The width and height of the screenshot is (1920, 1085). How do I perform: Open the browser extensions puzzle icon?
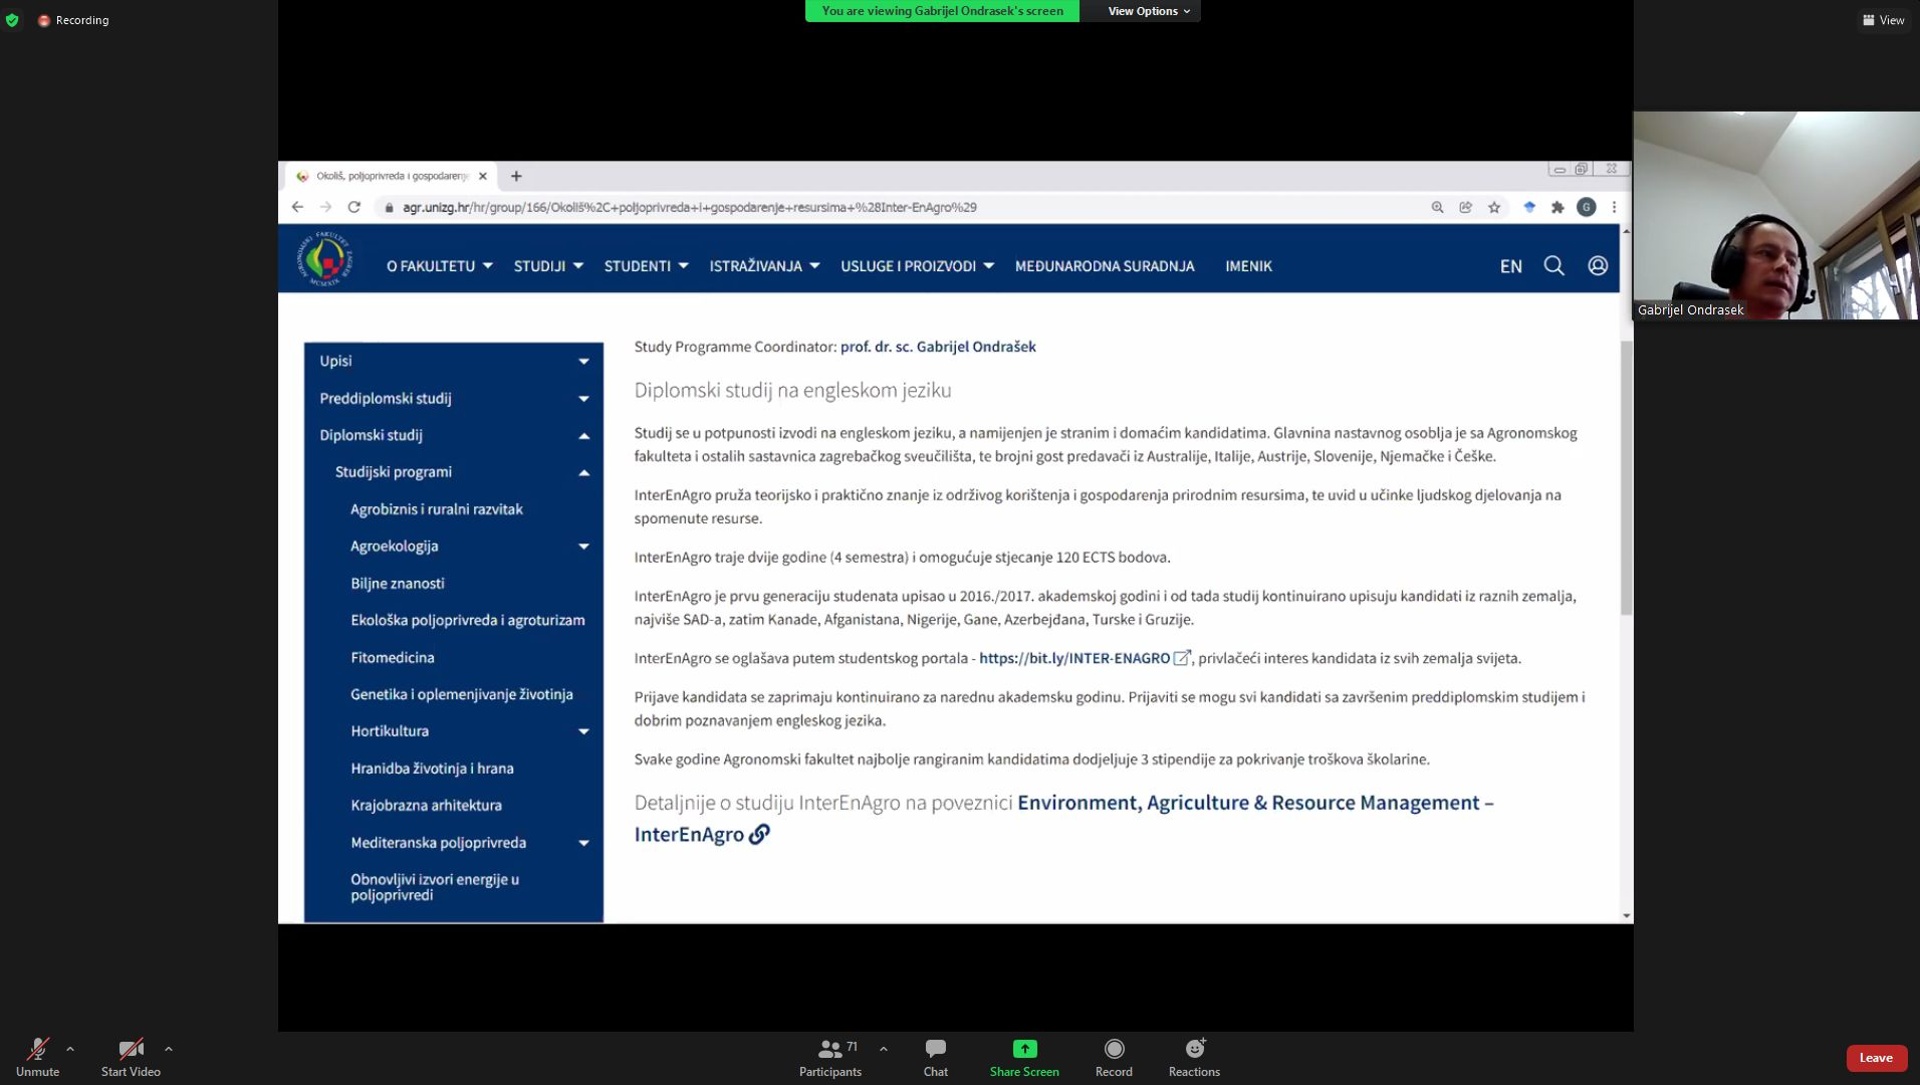click(x=1557, y=207)
